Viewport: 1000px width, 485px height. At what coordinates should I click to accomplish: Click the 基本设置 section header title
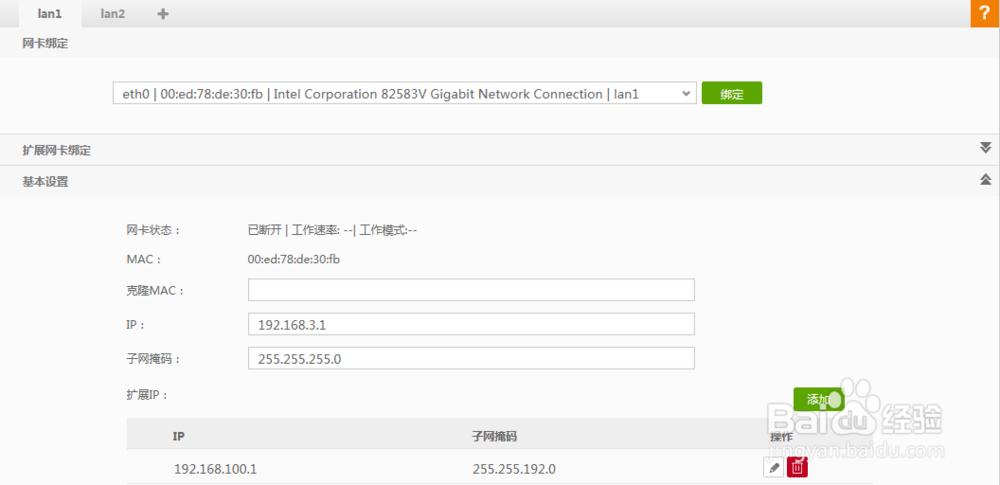coord(45,181)
